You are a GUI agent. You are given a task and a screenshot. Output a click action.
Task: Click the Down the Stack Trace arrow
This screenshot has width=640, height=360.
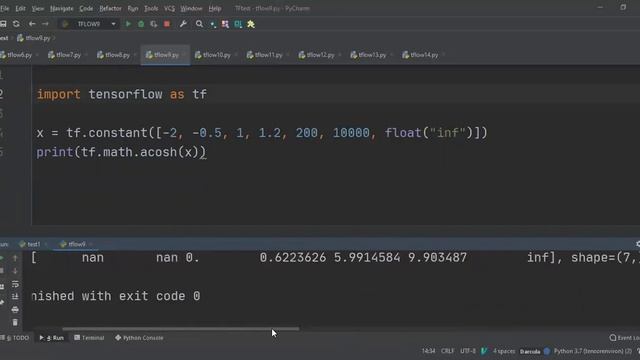tap(15, 271)
